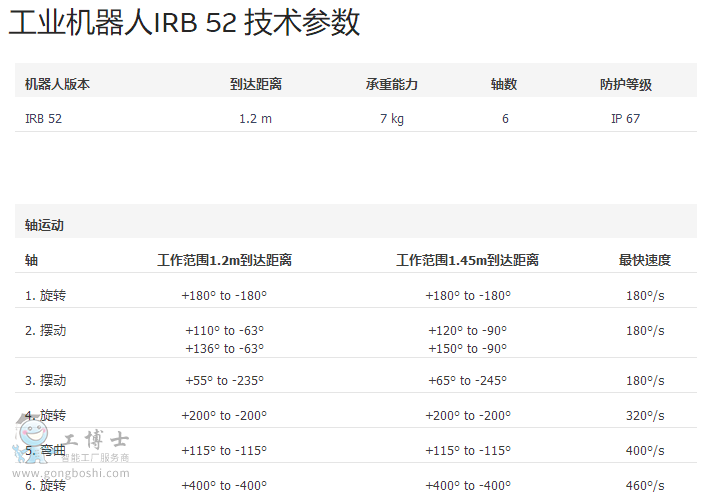
Task: Click the +150° to -90° value
Action: point(467,348)
